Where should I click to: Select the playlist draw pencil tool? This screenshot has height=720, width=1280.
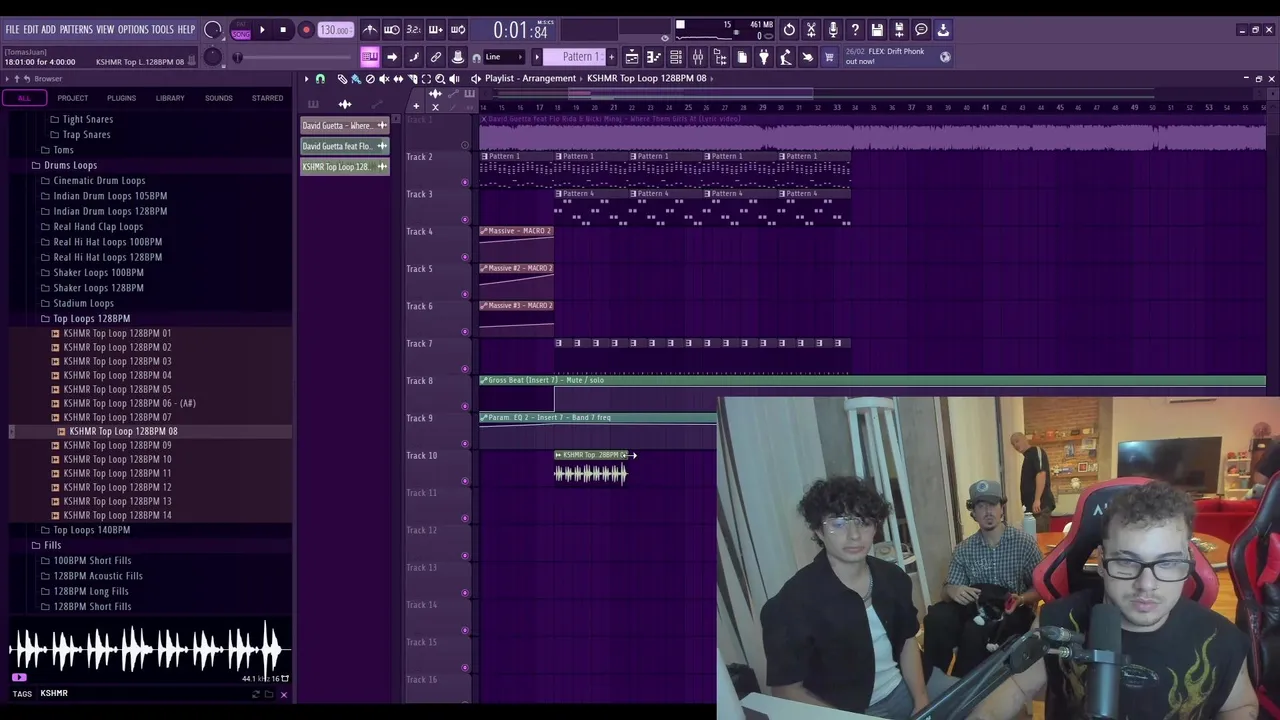click(342, 79)
